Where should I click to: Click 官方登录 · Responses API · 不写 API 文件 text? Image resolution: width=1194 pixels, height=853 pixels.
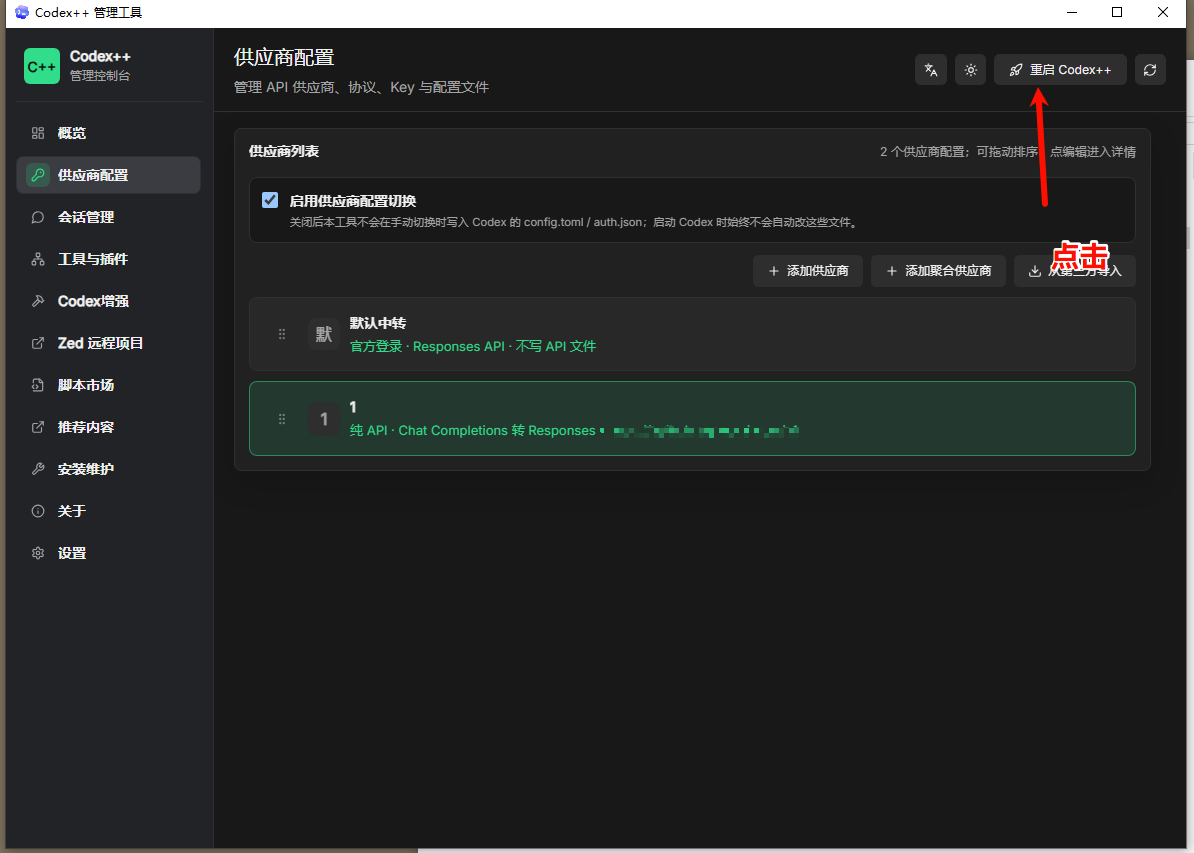coord(473,347)
